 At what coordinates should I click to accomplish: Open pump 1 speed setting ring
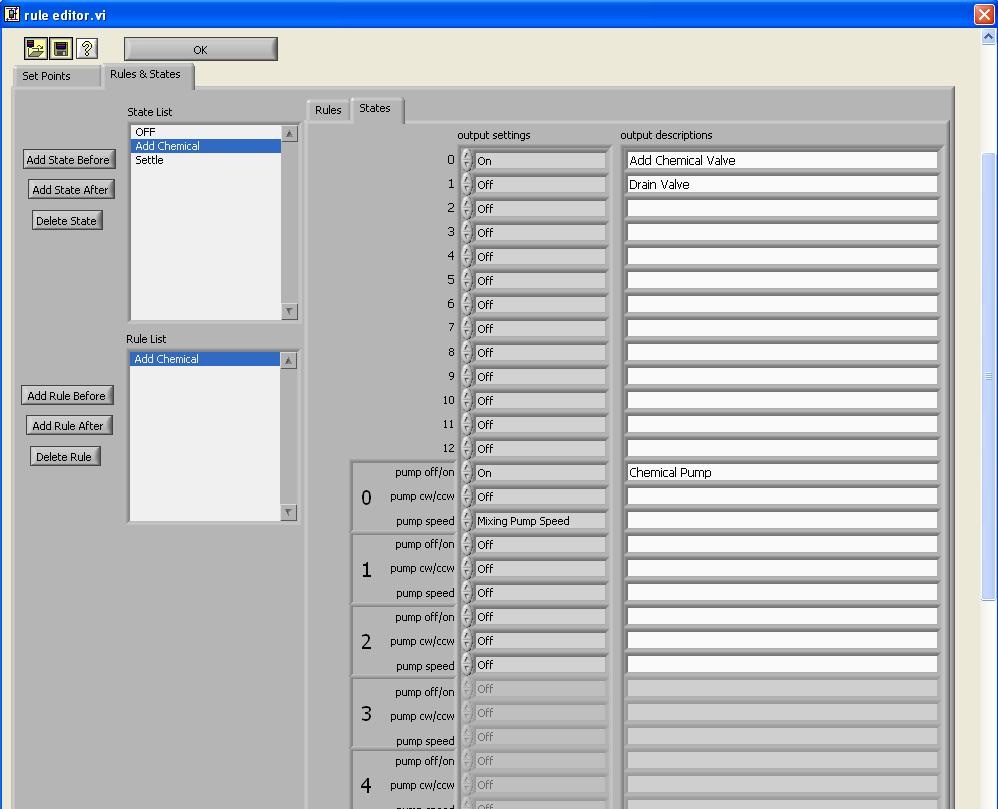540,593
